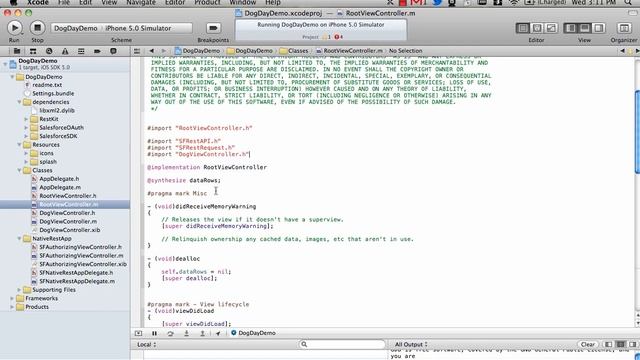Open the Window menu

[242, 2]
